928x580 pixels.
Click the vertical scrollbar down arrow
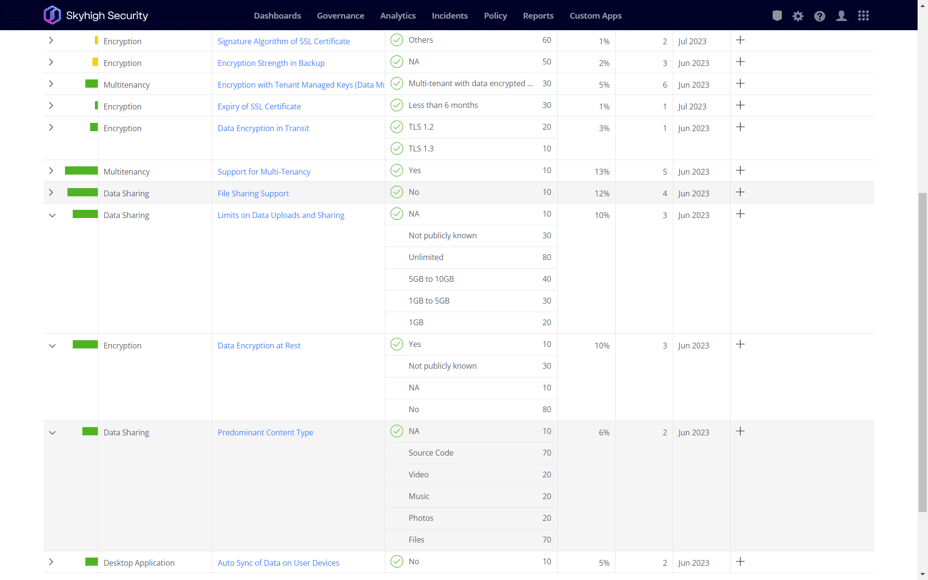coord(922,574)
